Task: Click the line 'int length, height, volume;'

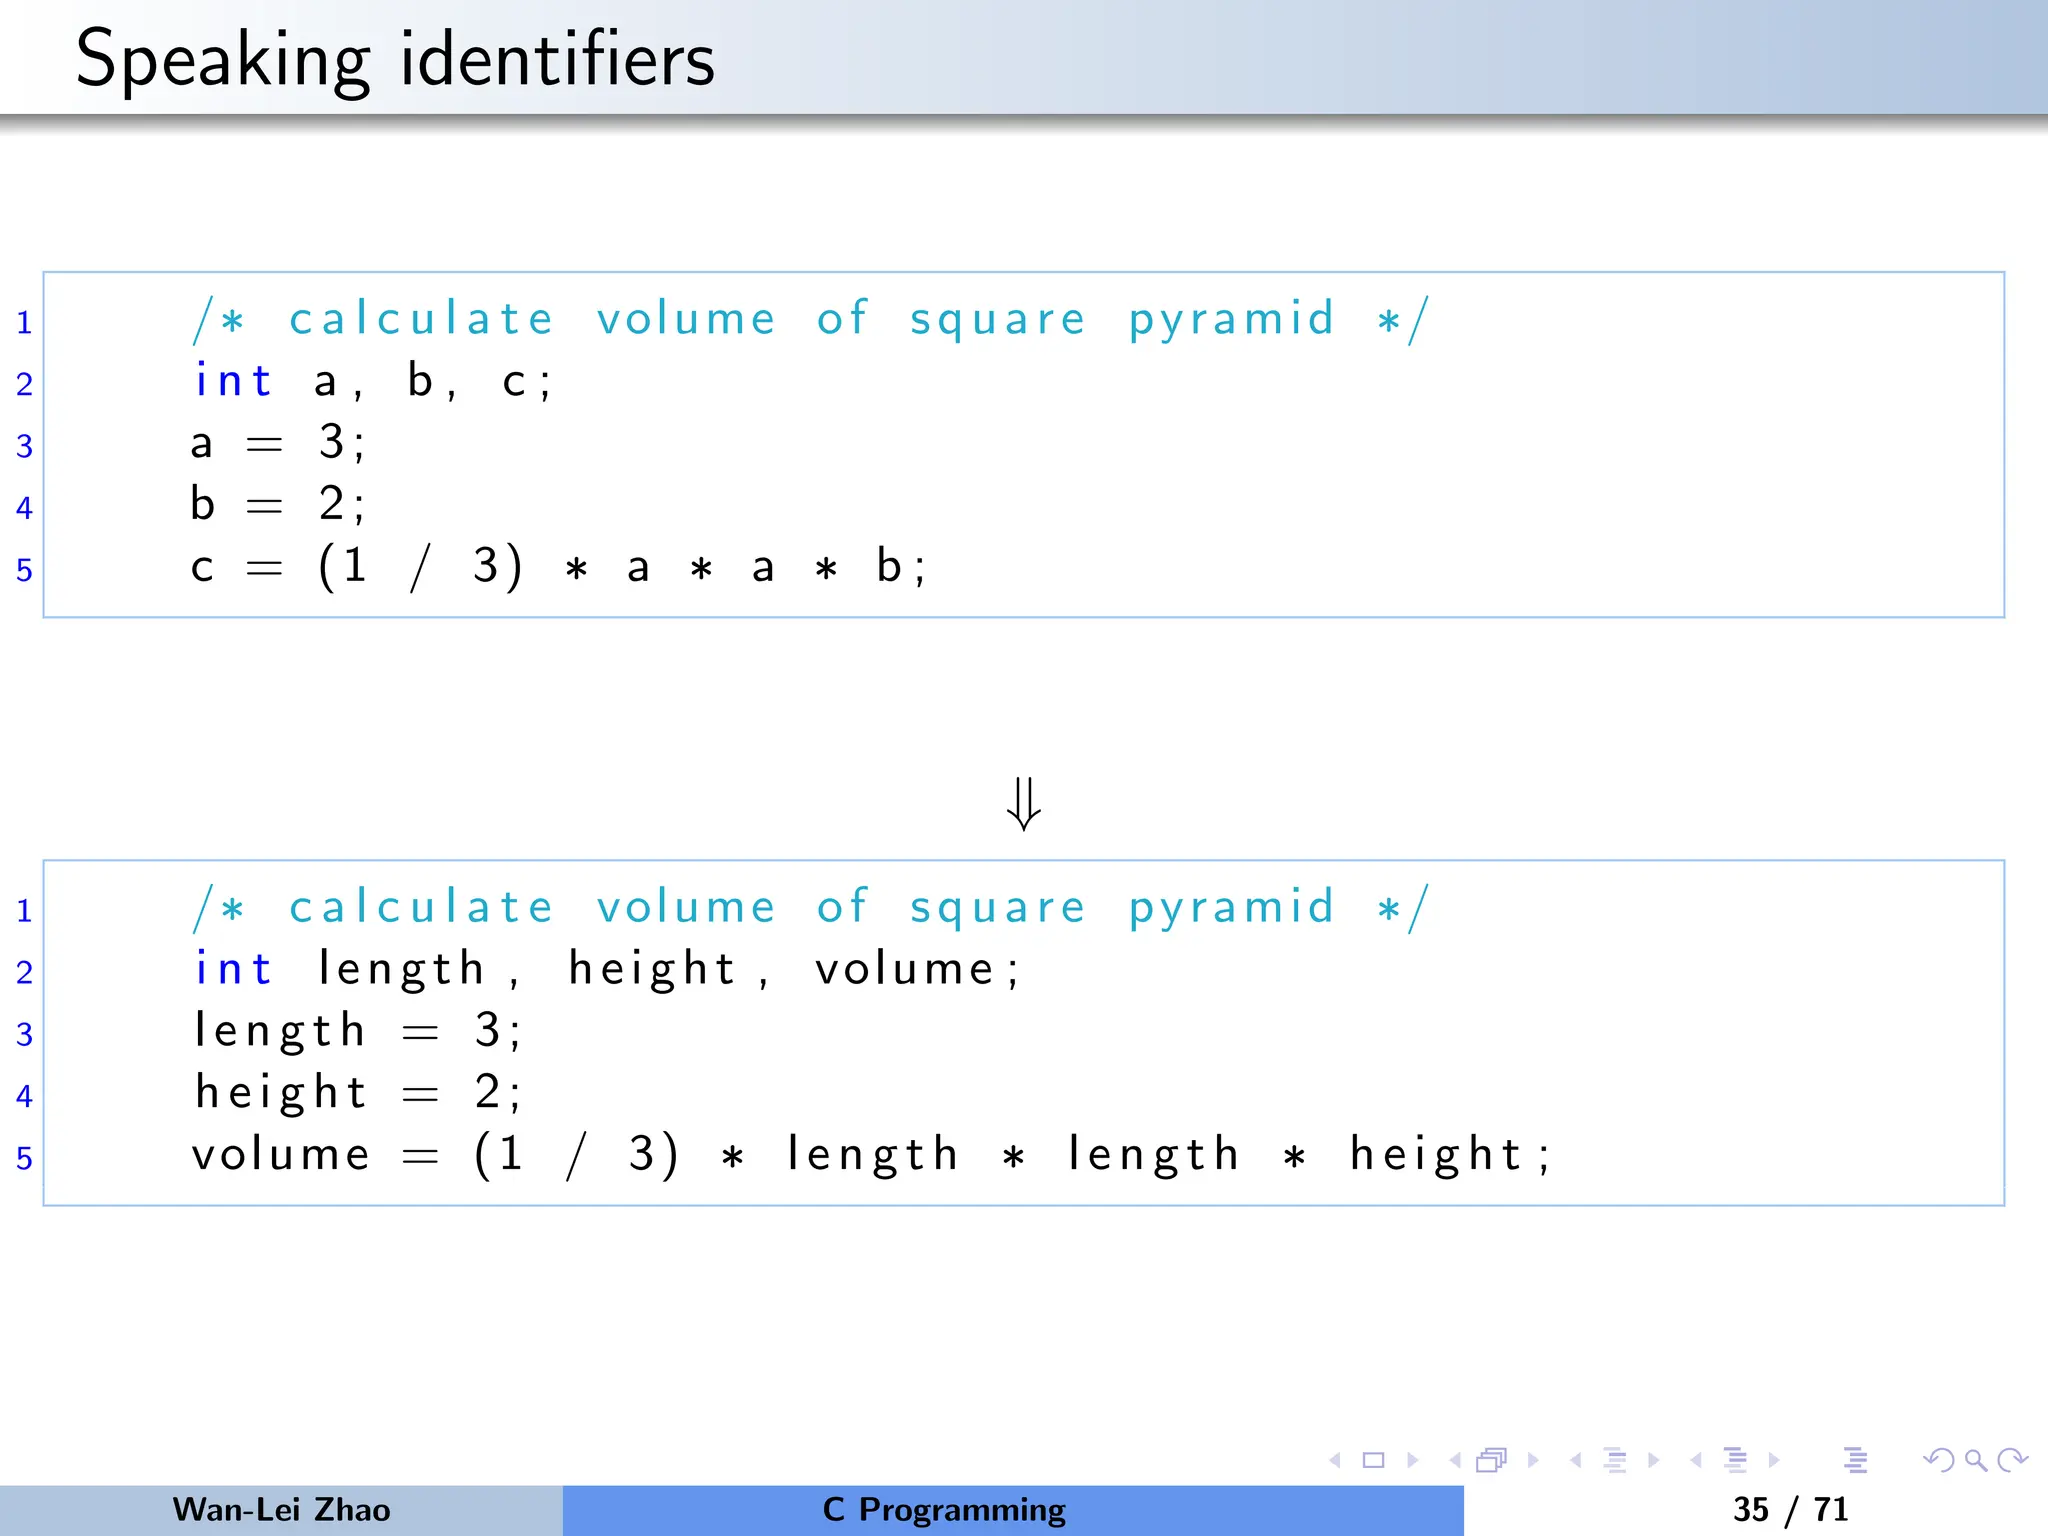Action: coord(607,970)
